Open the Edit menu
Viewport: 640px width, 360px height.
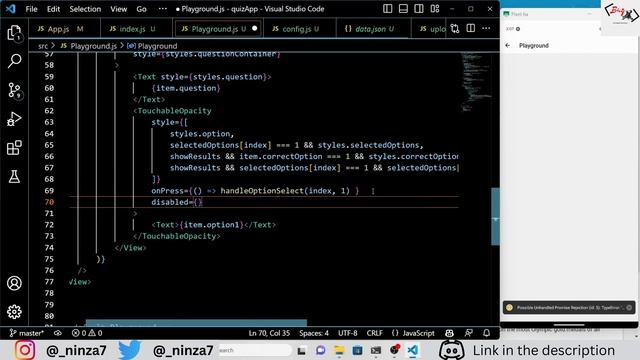[53, 9]
